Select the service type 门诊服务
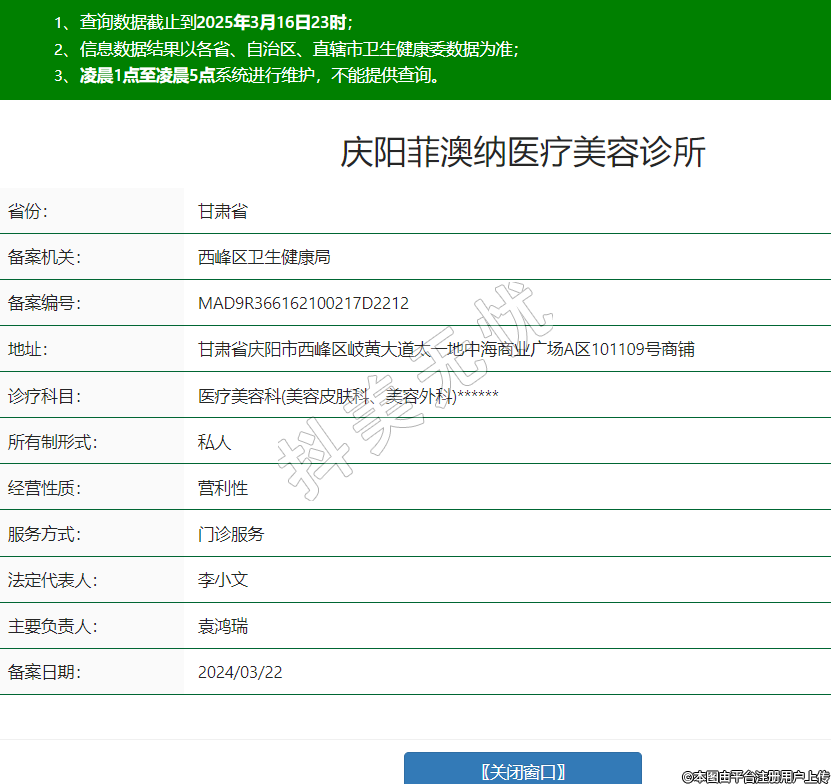 (x=231, y=534)
